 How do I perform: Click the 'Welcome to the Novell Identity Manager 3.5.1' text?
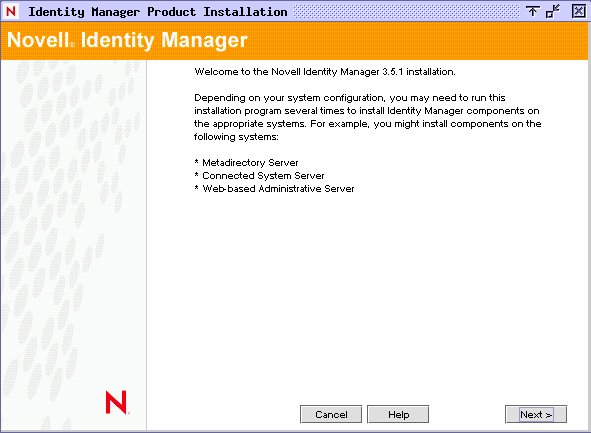pos(325,72)
